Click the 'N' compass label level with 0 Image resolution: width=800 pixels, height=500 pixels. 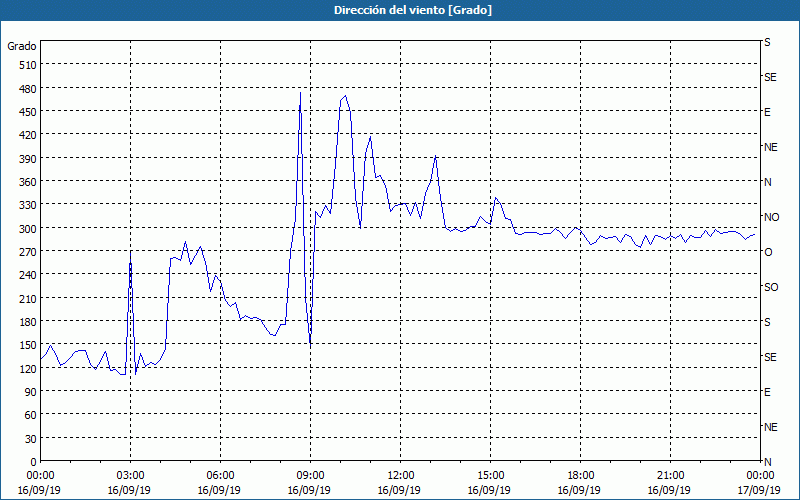click(767, 462)
